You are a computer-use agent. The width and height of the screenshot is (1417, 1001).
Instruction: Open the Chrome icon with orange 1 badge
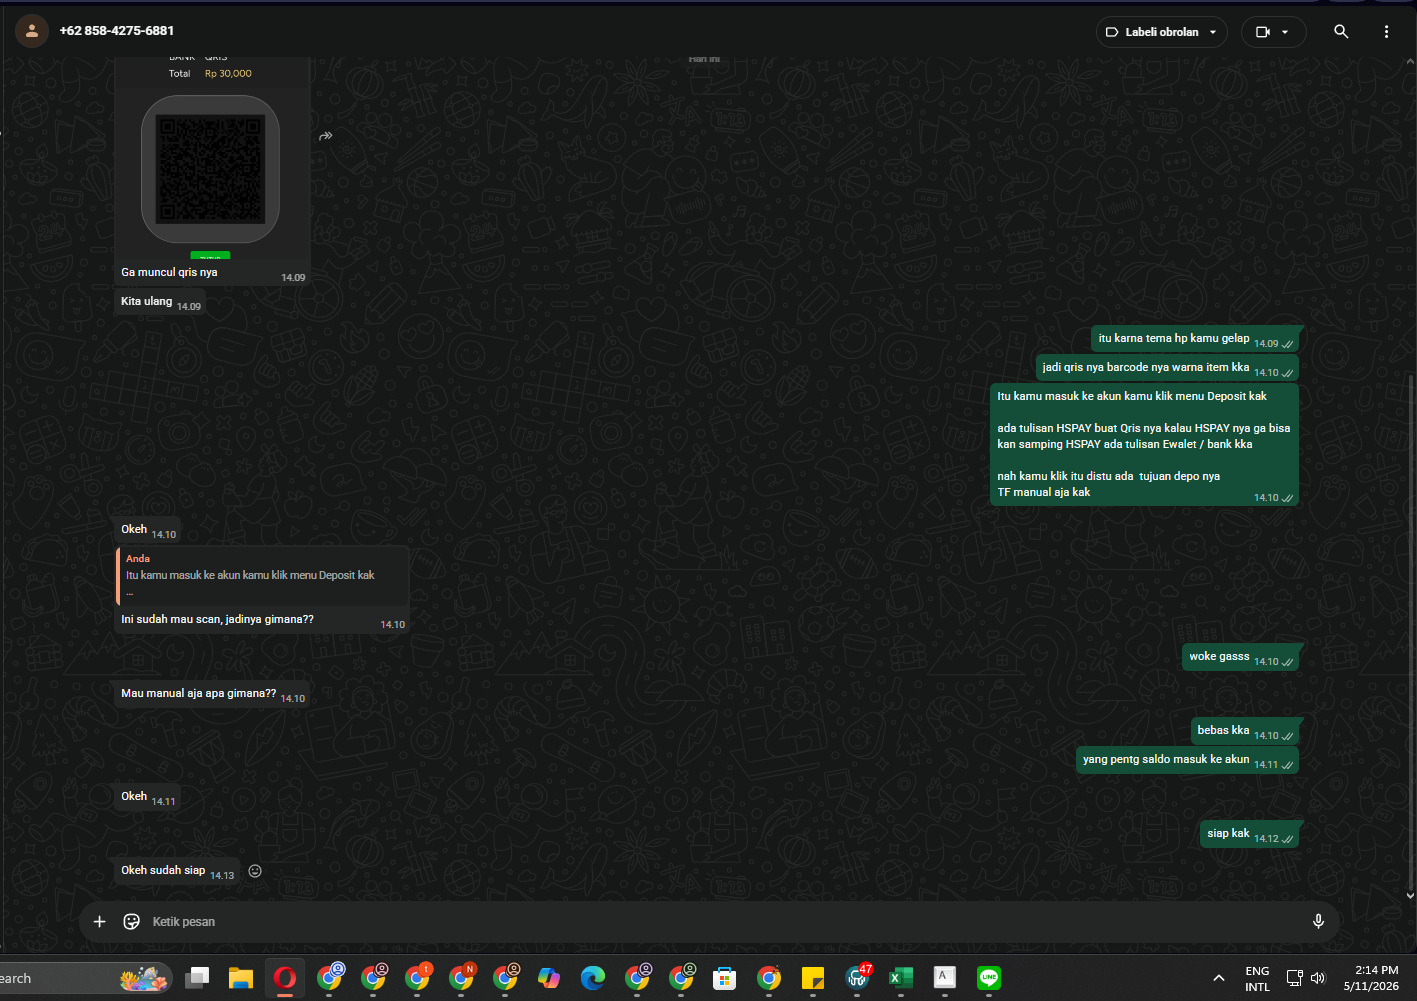[x=418, y=977]
